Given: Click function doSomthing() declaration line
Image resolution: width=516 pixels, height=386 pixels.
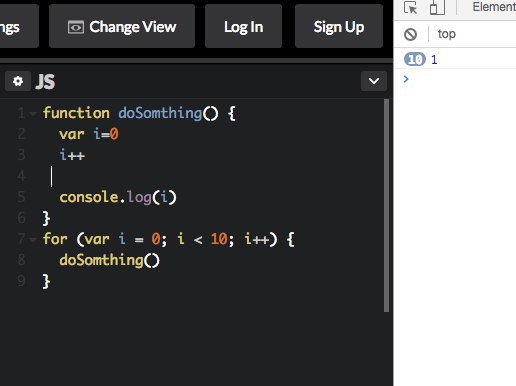Looking at the screenshot, I should [139, 113].
